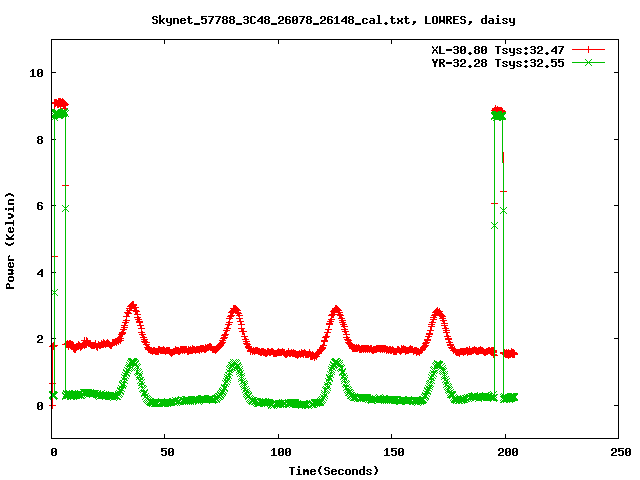Image resolution: width=640 pixels, height=480 pixels.
Task: Click the y-axis tick label 2
Action: pyautogui.click(x=40, y=339)
